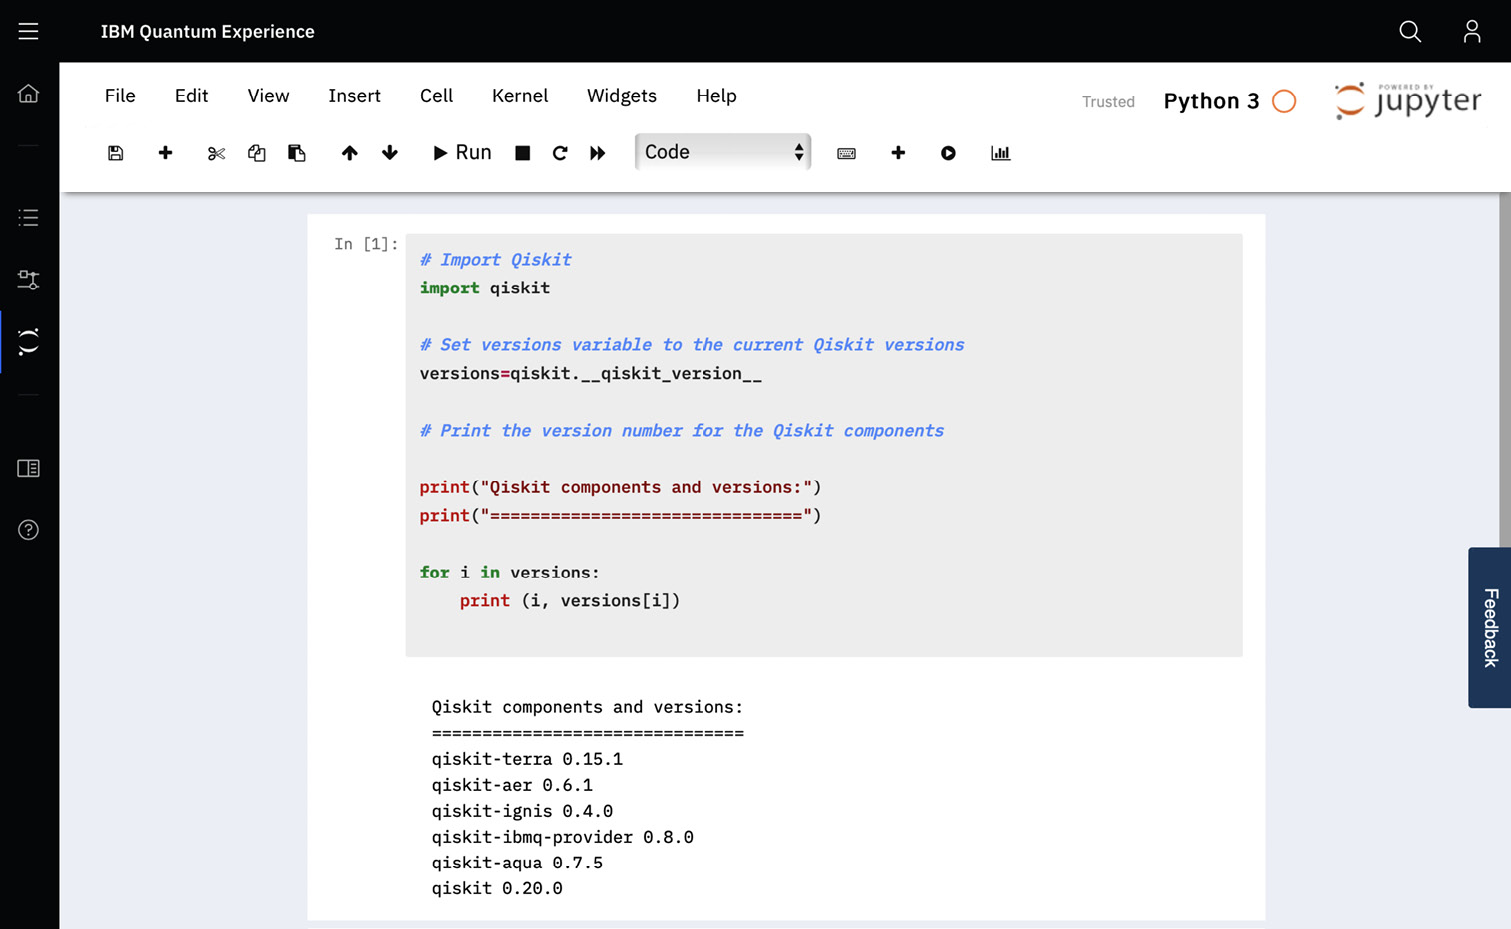The image size is (1511, 929).
Task: Click the 'print (i, versions[i])' line
Action: [570, 601]
